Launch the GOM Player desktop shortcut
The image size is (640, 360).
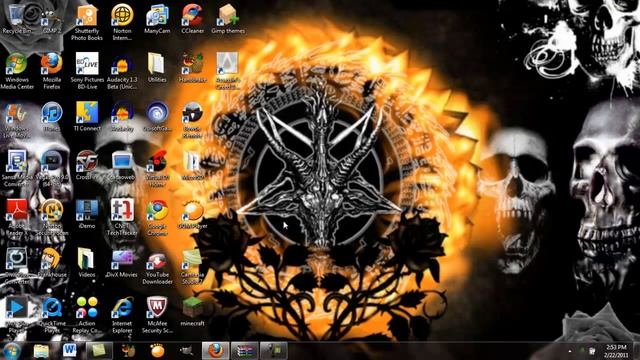pos(192,214)
